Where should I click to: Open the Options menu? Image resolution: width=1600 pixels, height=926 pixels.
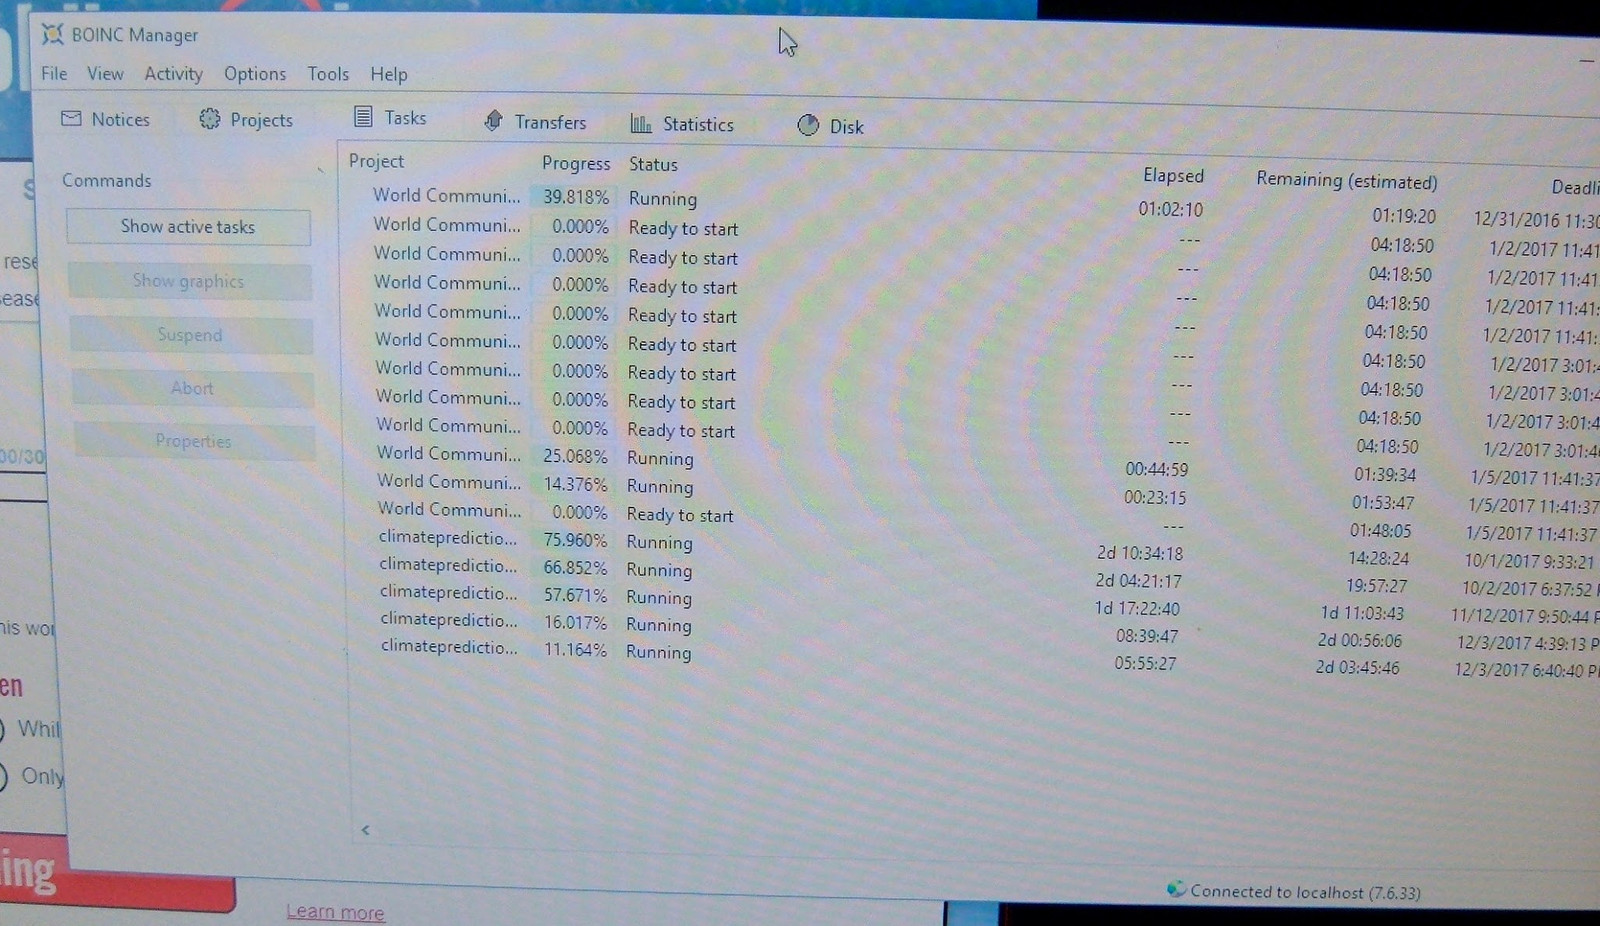(x=255, y=74)
